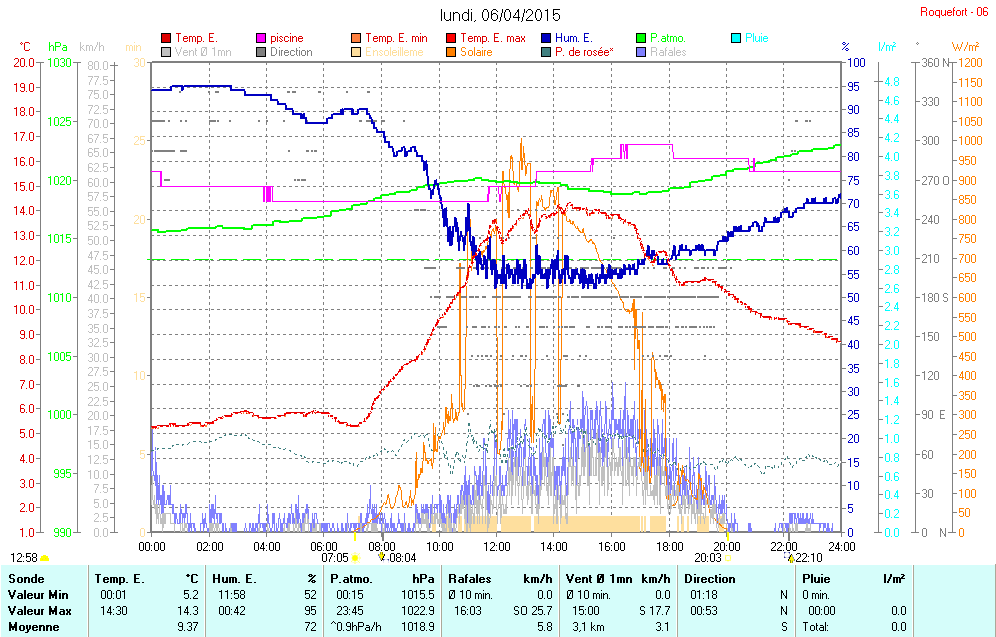Click the gust time 16:03

coord(468,611)
